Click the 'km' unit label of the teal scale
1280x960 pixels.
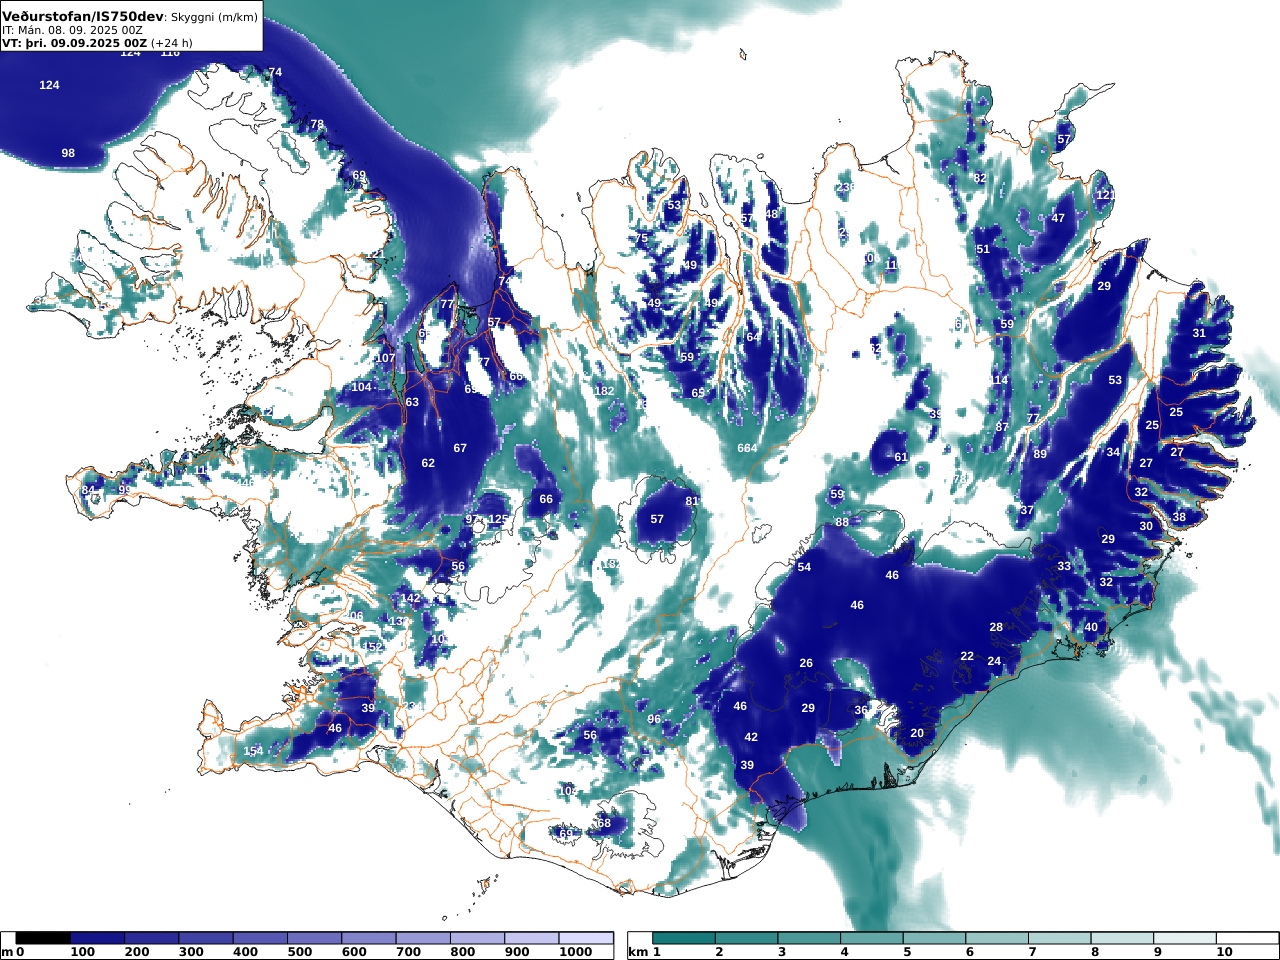(x=638, y=952)
